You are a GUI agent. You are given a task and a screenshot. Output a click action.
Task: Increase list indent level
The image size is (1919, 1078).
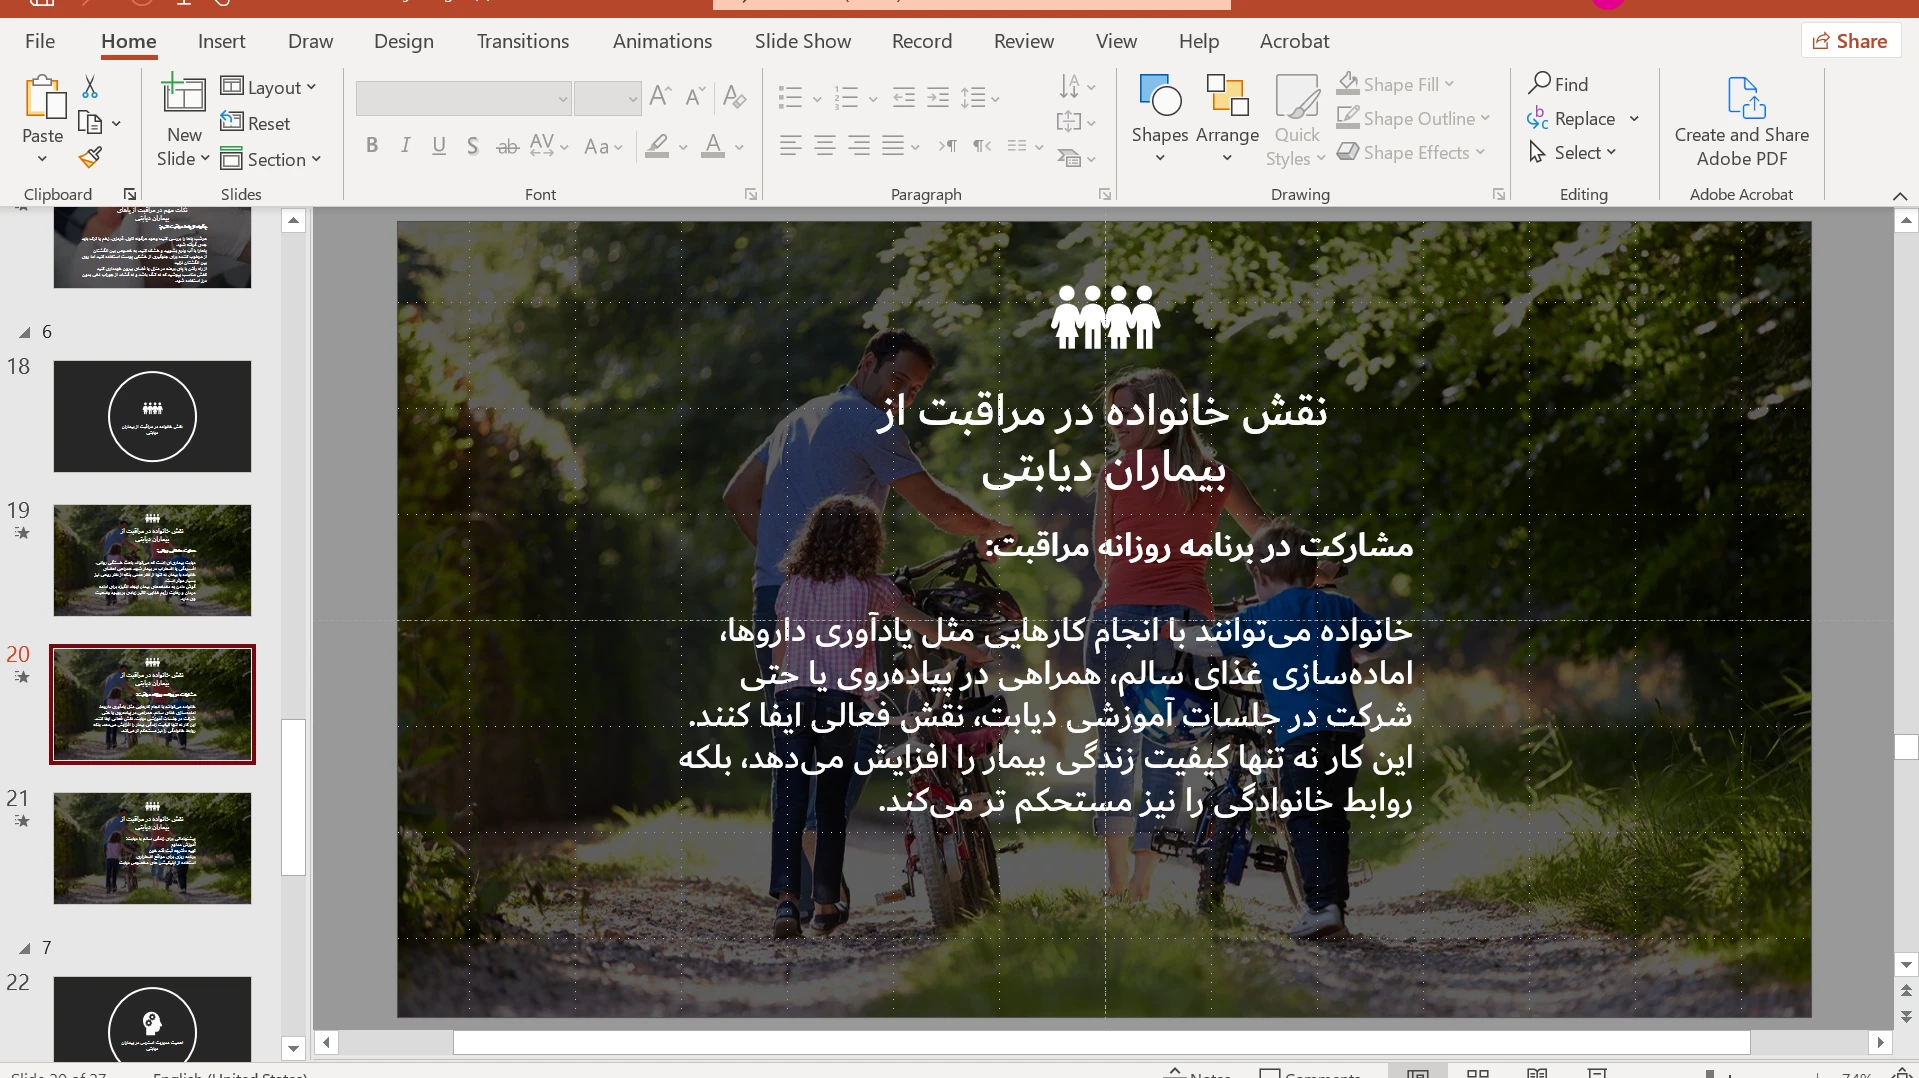click(938, 97)
